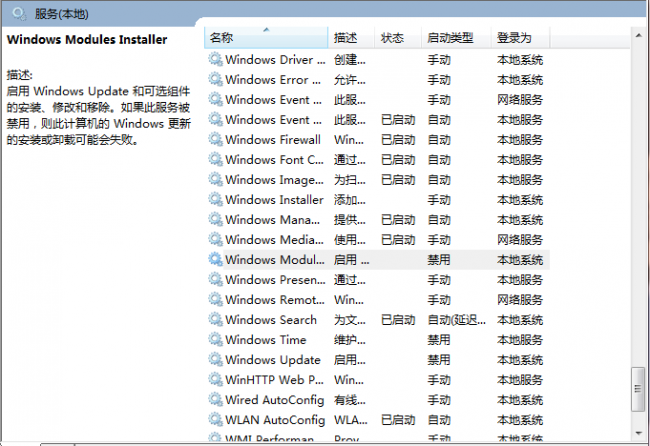Select the Windows Update service name
The width and height of the screenshot is (650, 446).
coord(273,360)
